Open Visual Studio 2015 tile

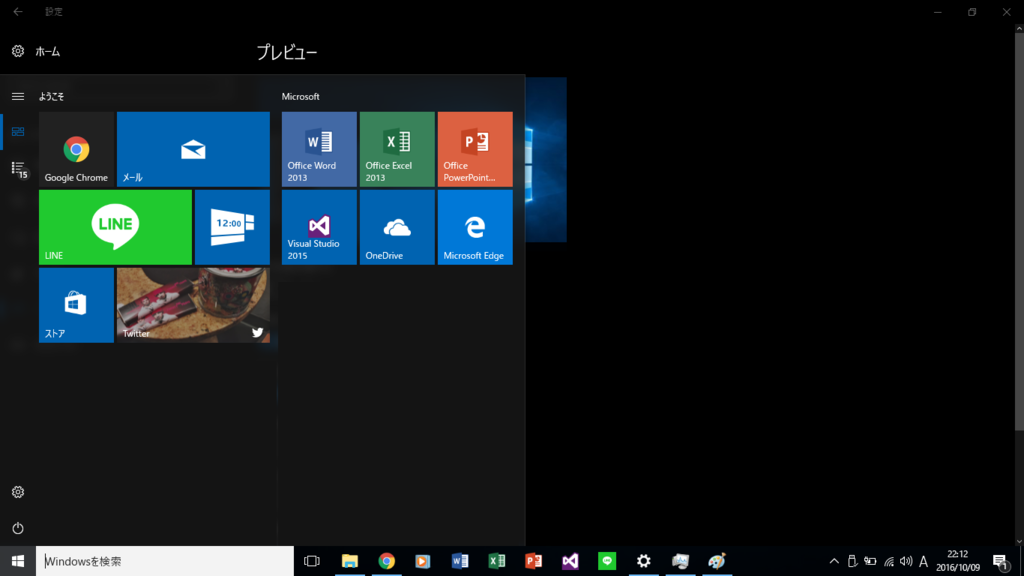[319, 227]
